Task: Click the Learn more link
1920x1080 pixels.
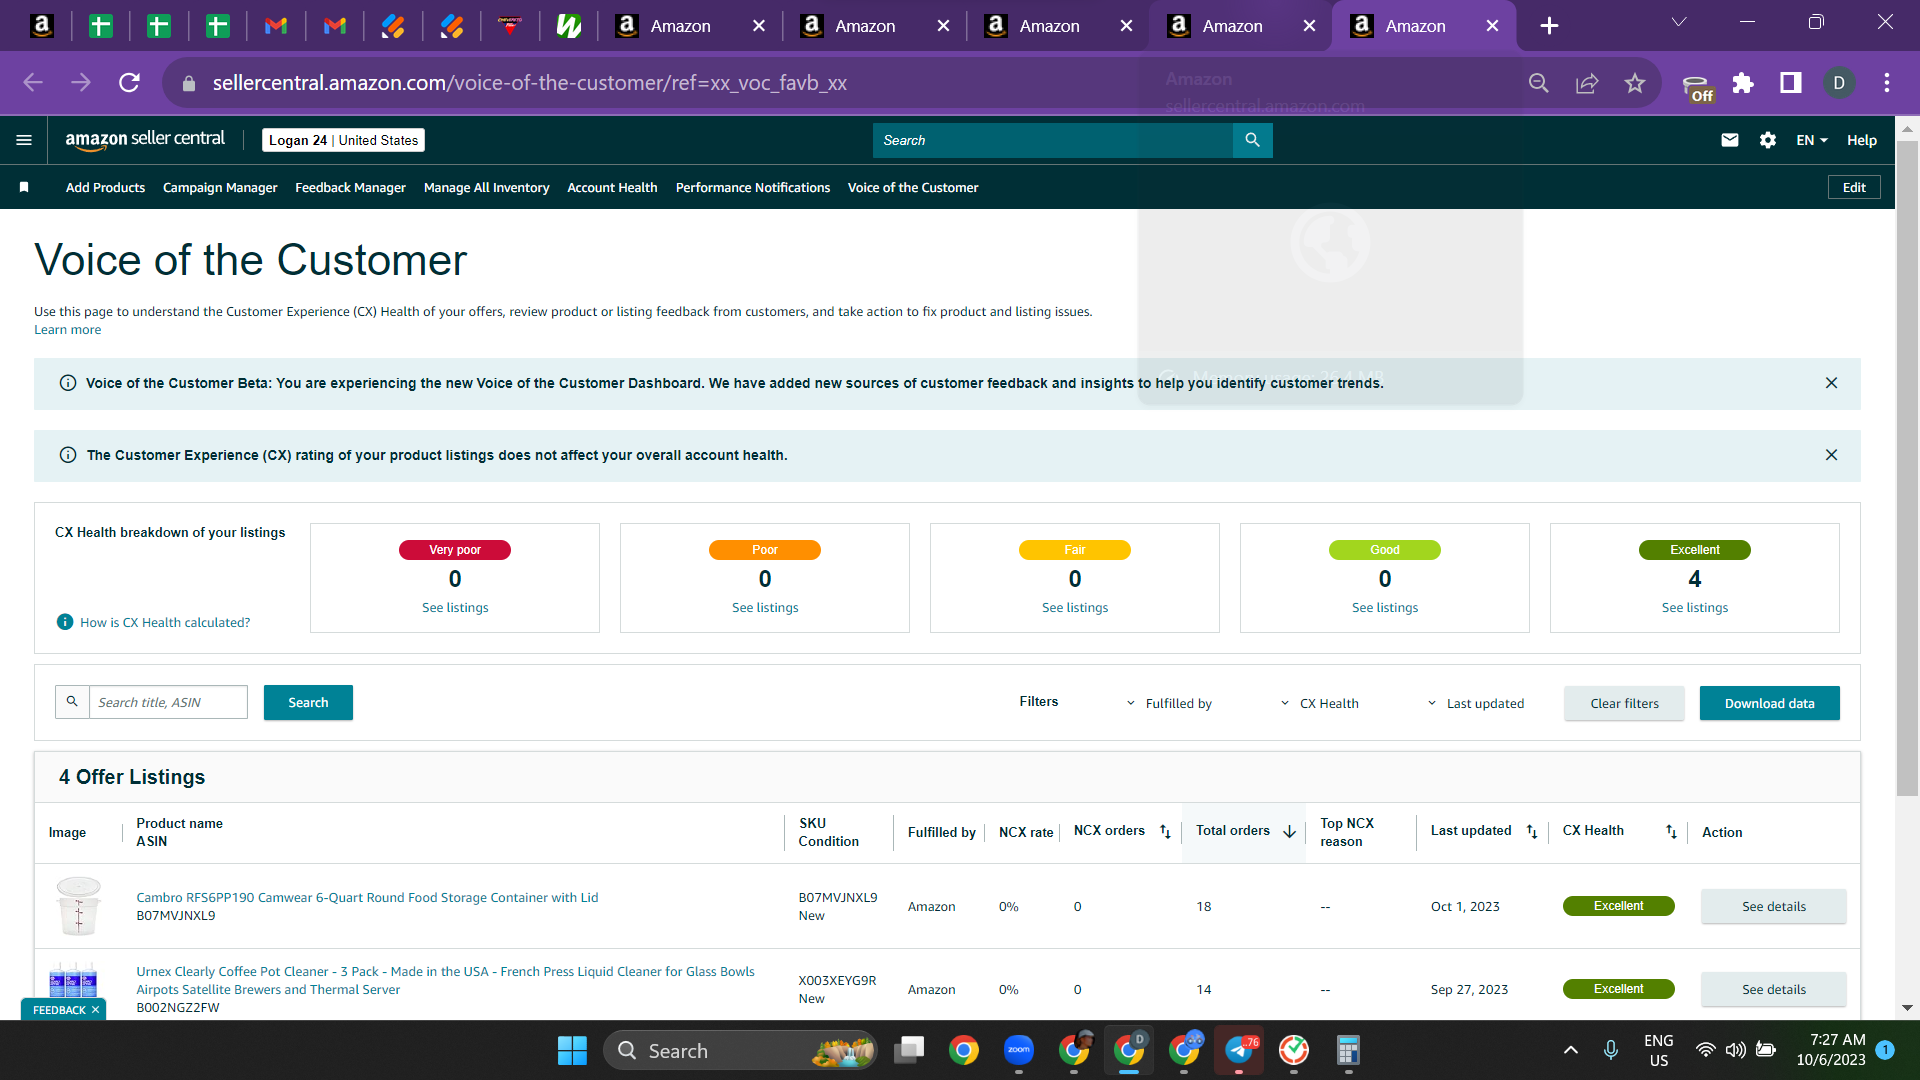Action: 67,330
